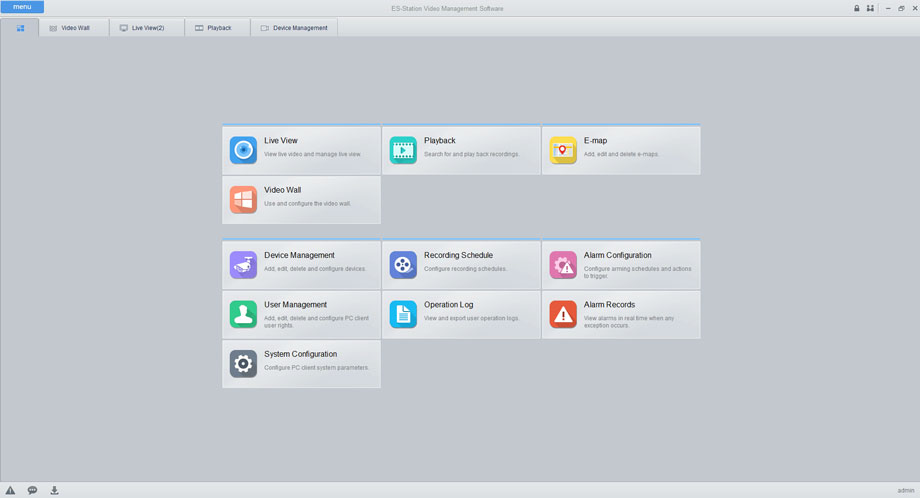This screenshot has width=920, height=498.
Task: Open the Device Management camera icon
Action: 243,265
